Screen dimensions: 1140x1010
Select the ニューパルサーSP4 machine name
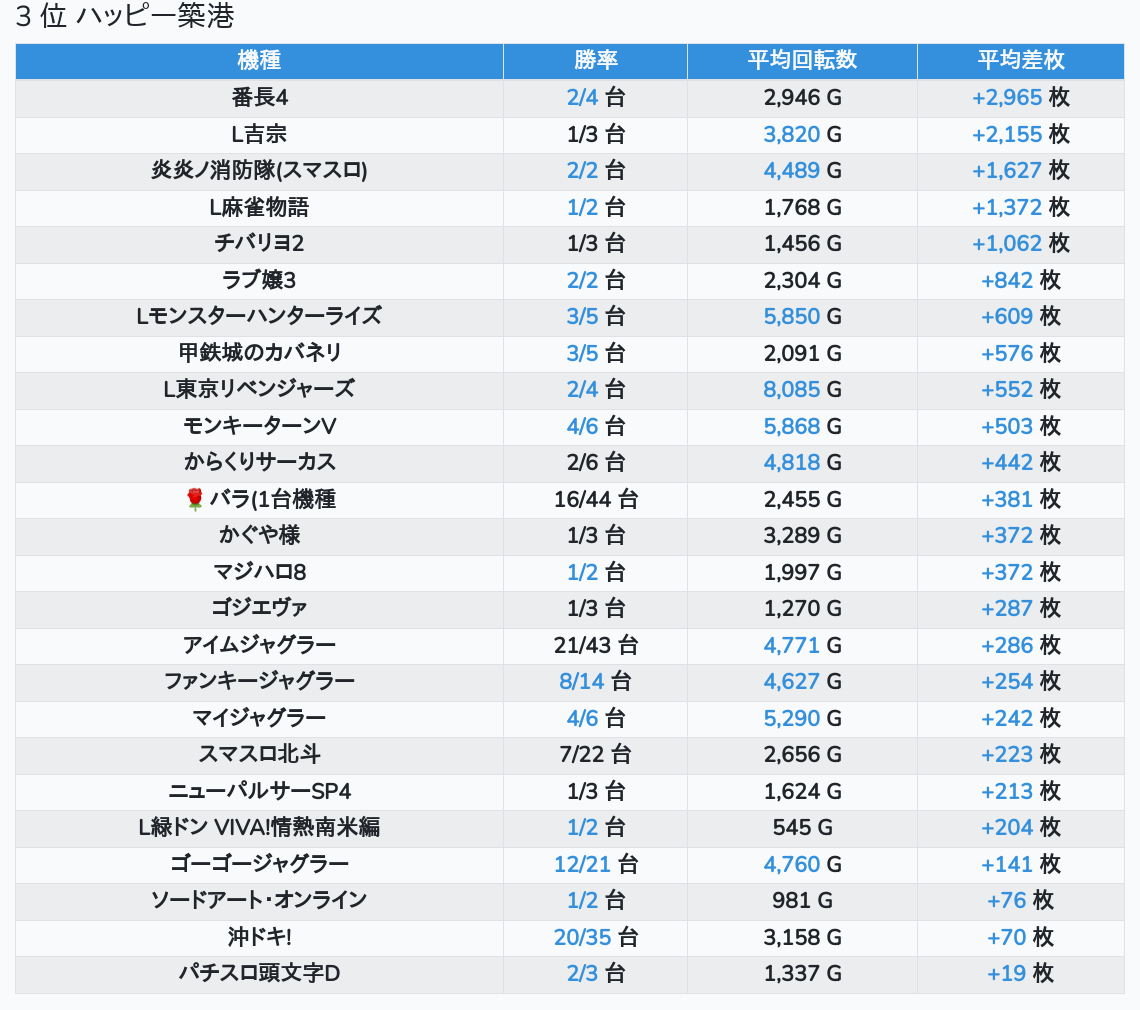tap(260, 791)
